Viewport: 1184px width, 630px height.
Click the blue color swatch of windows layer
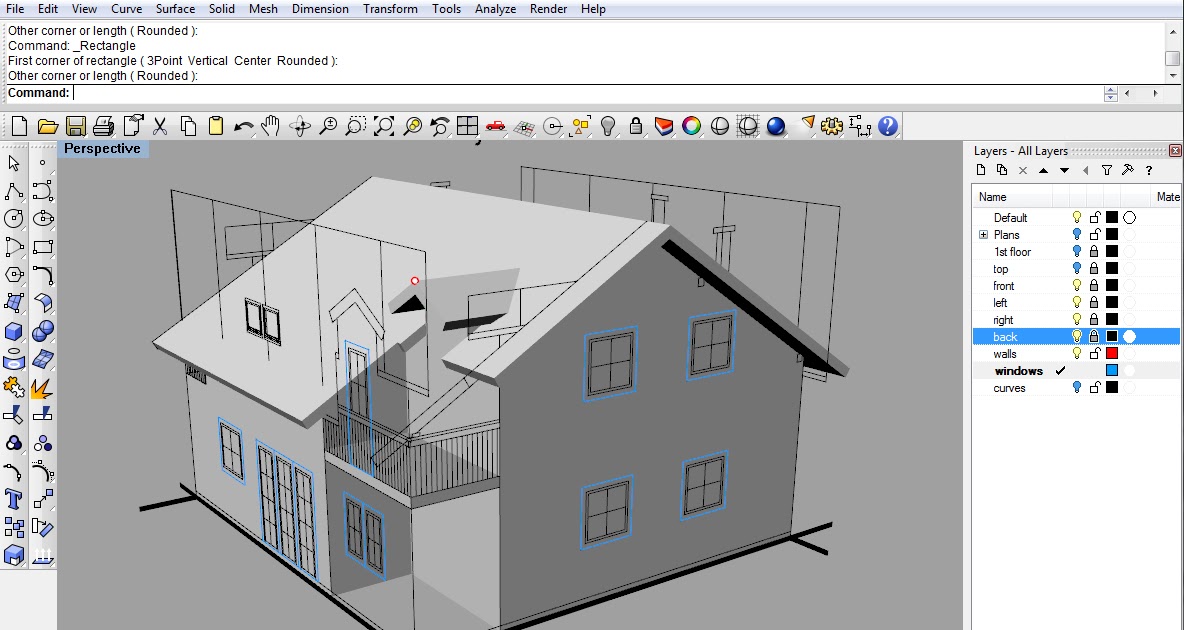click(x=1112, y=370)
